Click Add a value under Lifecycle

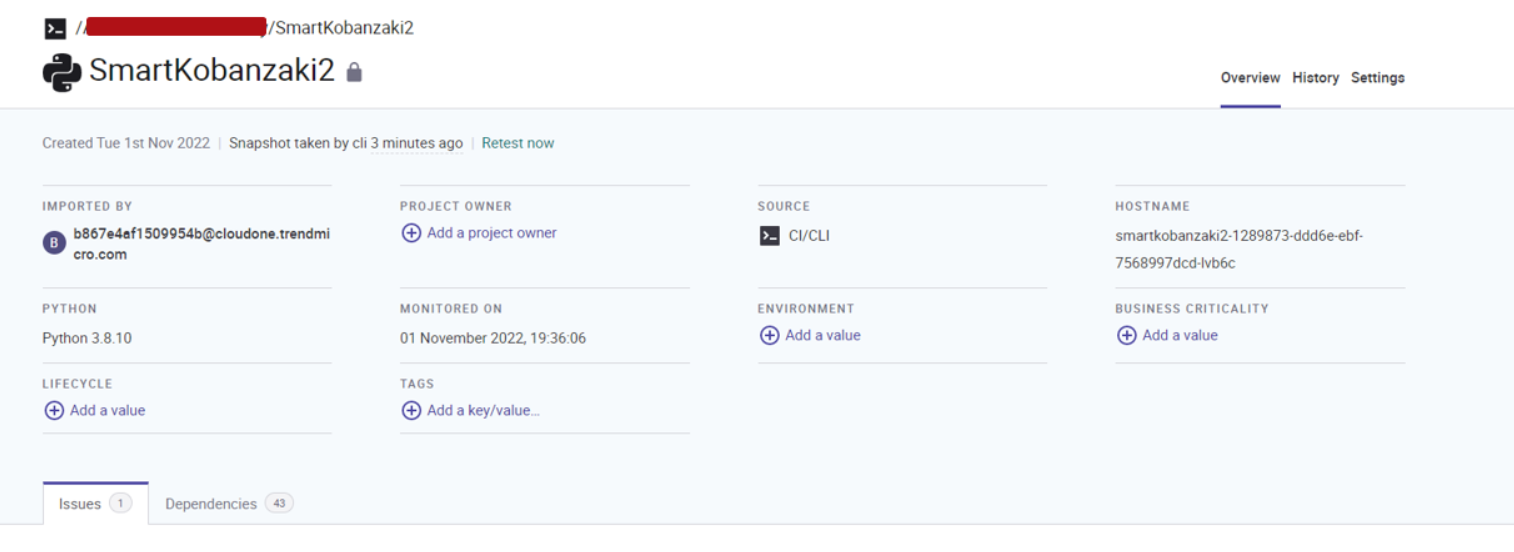[107, 411]
